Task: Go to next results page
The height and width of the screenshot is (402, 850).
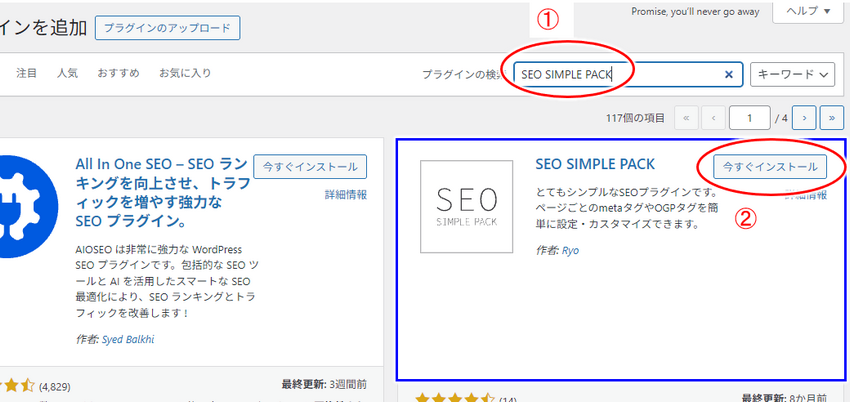Action: (x=804, y=118)
